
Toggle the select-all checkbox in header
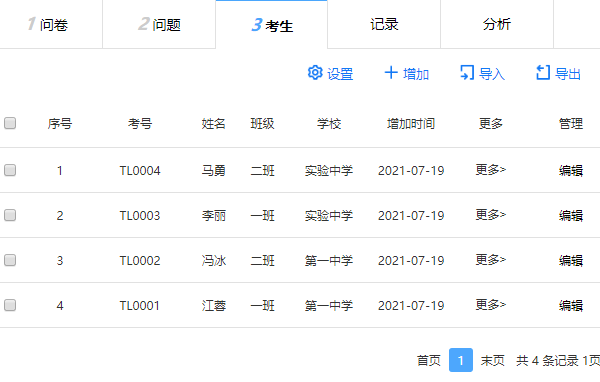[x=10, y=123]
